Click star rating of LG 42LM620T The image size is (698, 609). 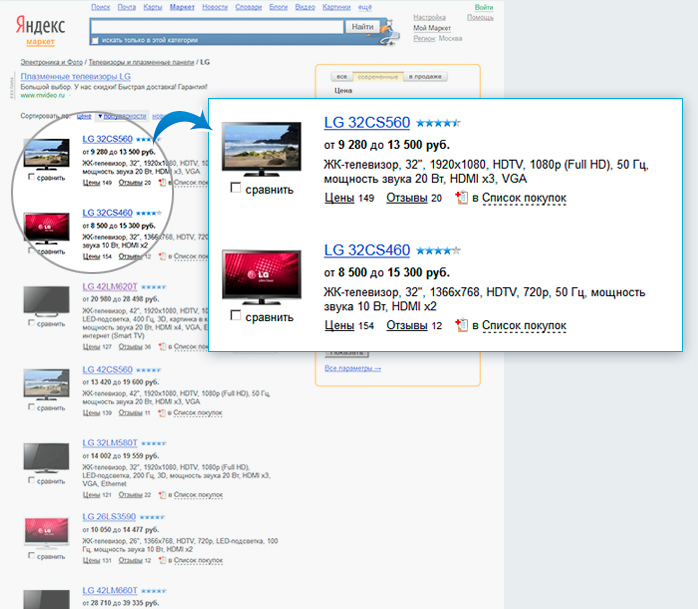point(154,287)
